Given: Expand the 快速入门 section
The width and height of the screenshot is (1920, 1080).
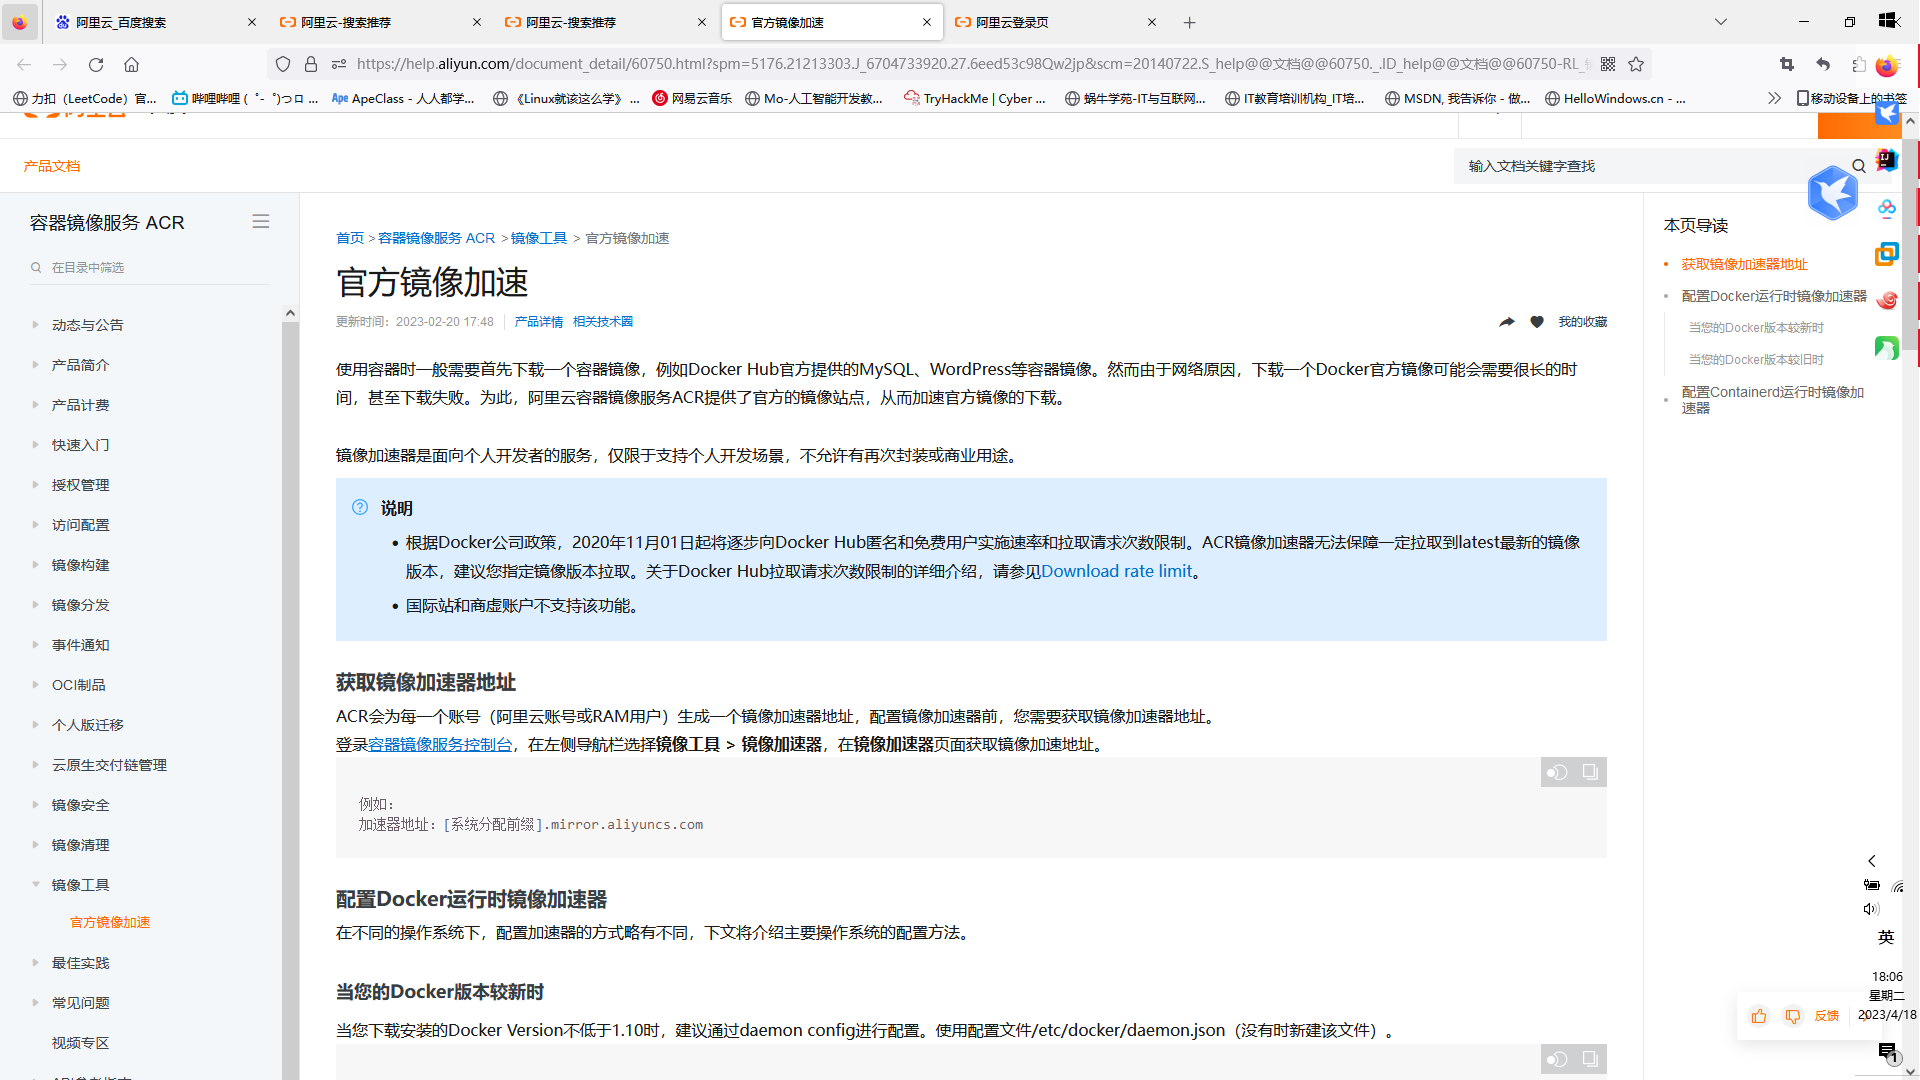Looking at the screenshot, I should click(x=35, y=445).
